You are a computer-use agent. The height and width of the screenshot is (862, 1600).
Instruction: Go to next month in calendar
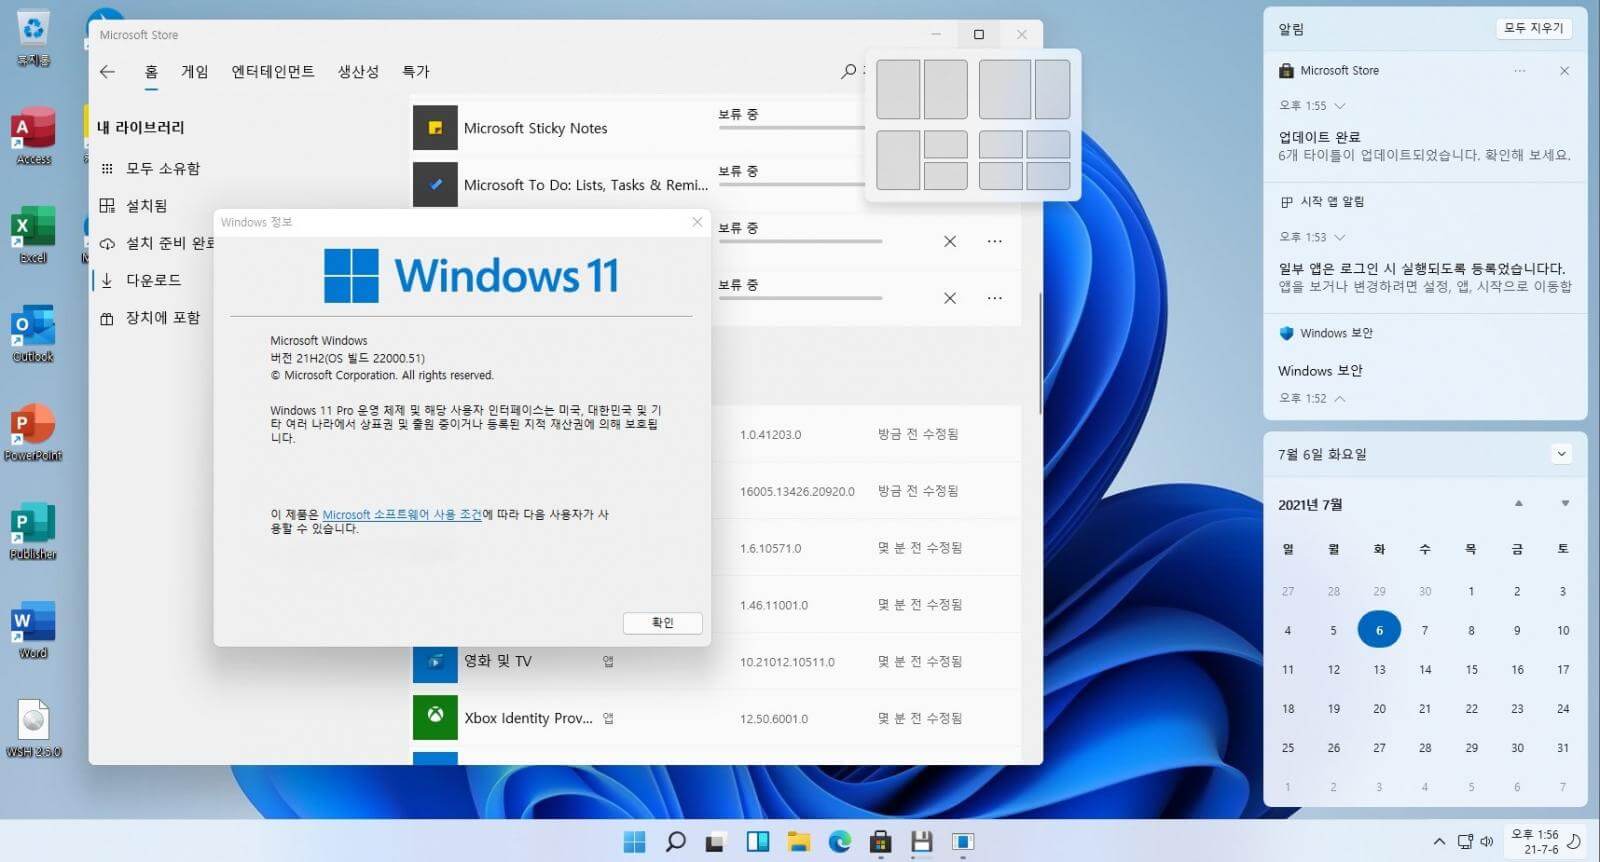tap(1565, 504)
